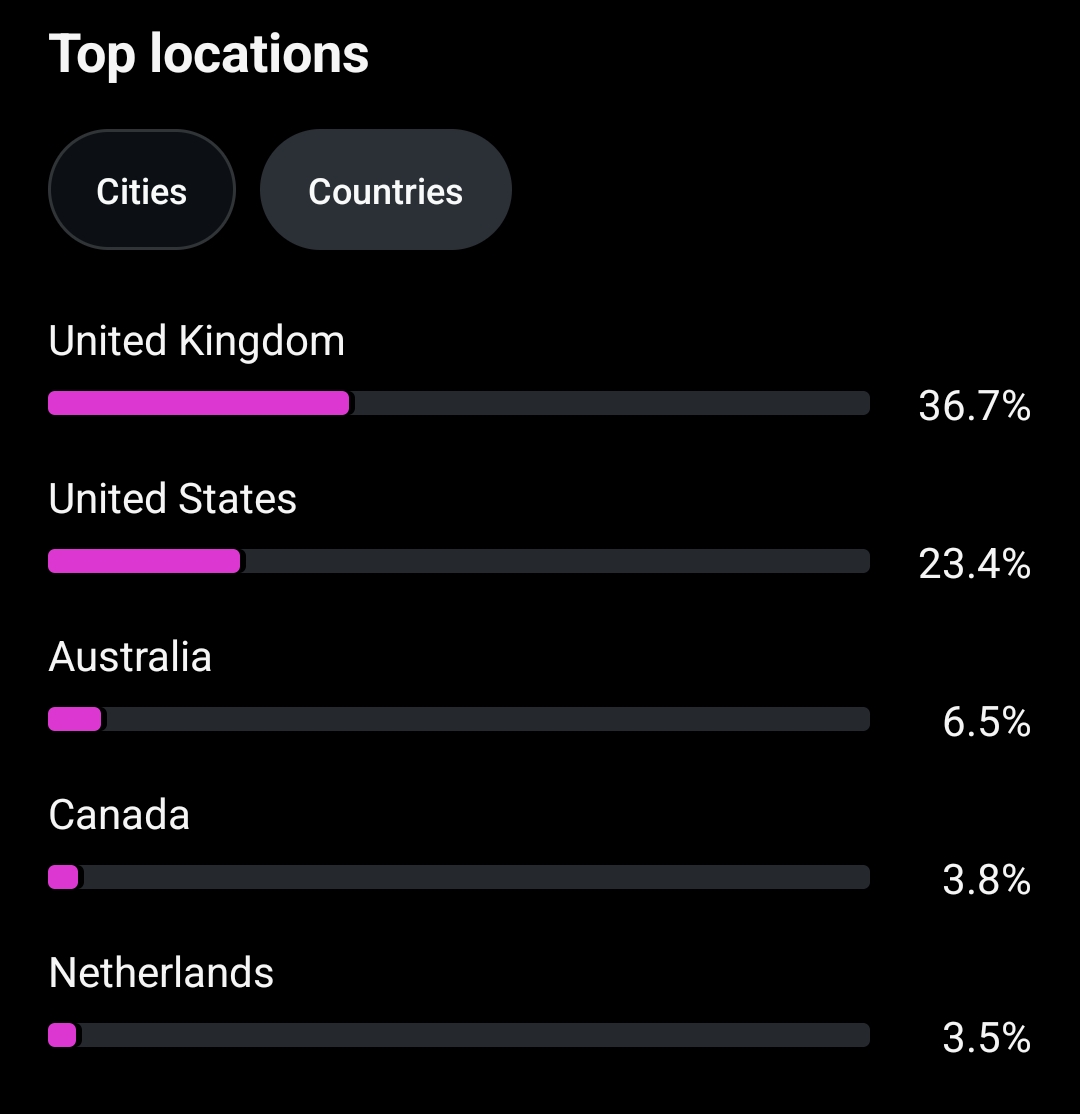1080x1114 pixels.
Task: Click pink filled part of United States bar
Action: tap(144, 561)
